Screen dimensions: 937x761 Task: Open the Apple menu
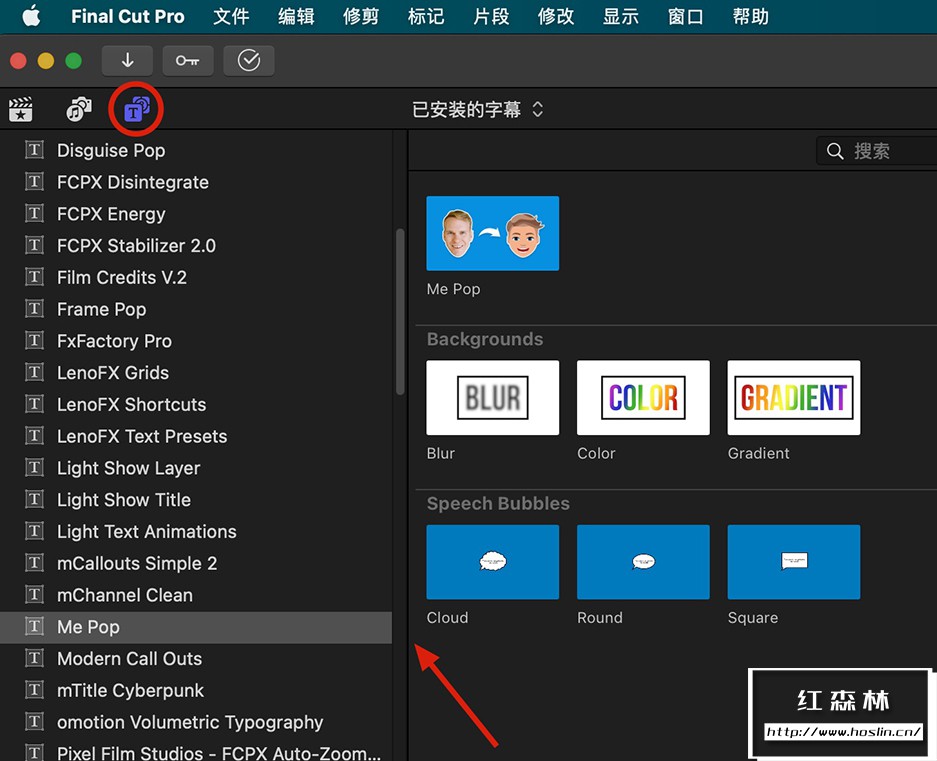(31, 16)
